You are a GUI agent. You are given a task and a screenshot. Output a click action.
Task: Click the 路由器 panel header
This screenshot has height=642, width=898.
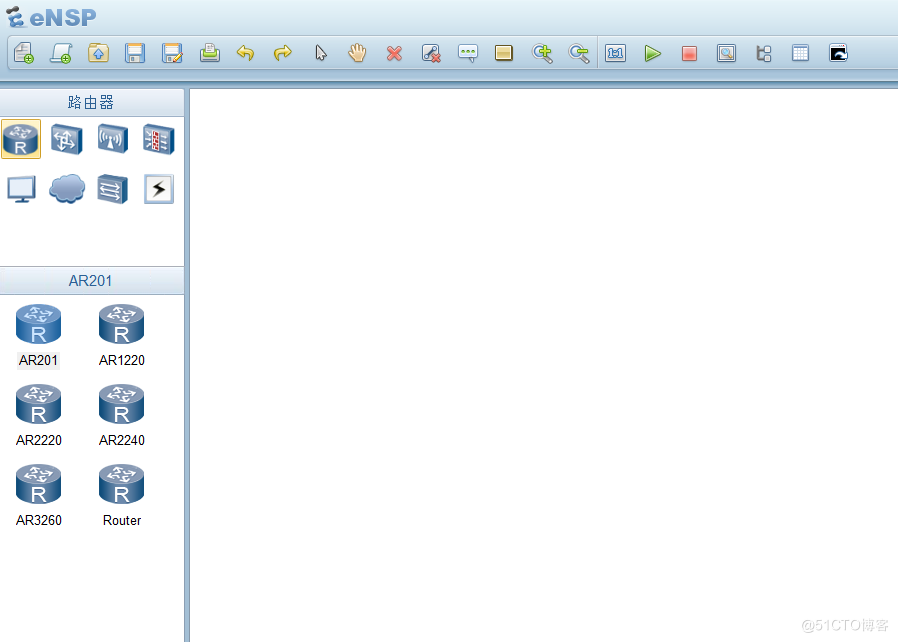click(91, 103)
